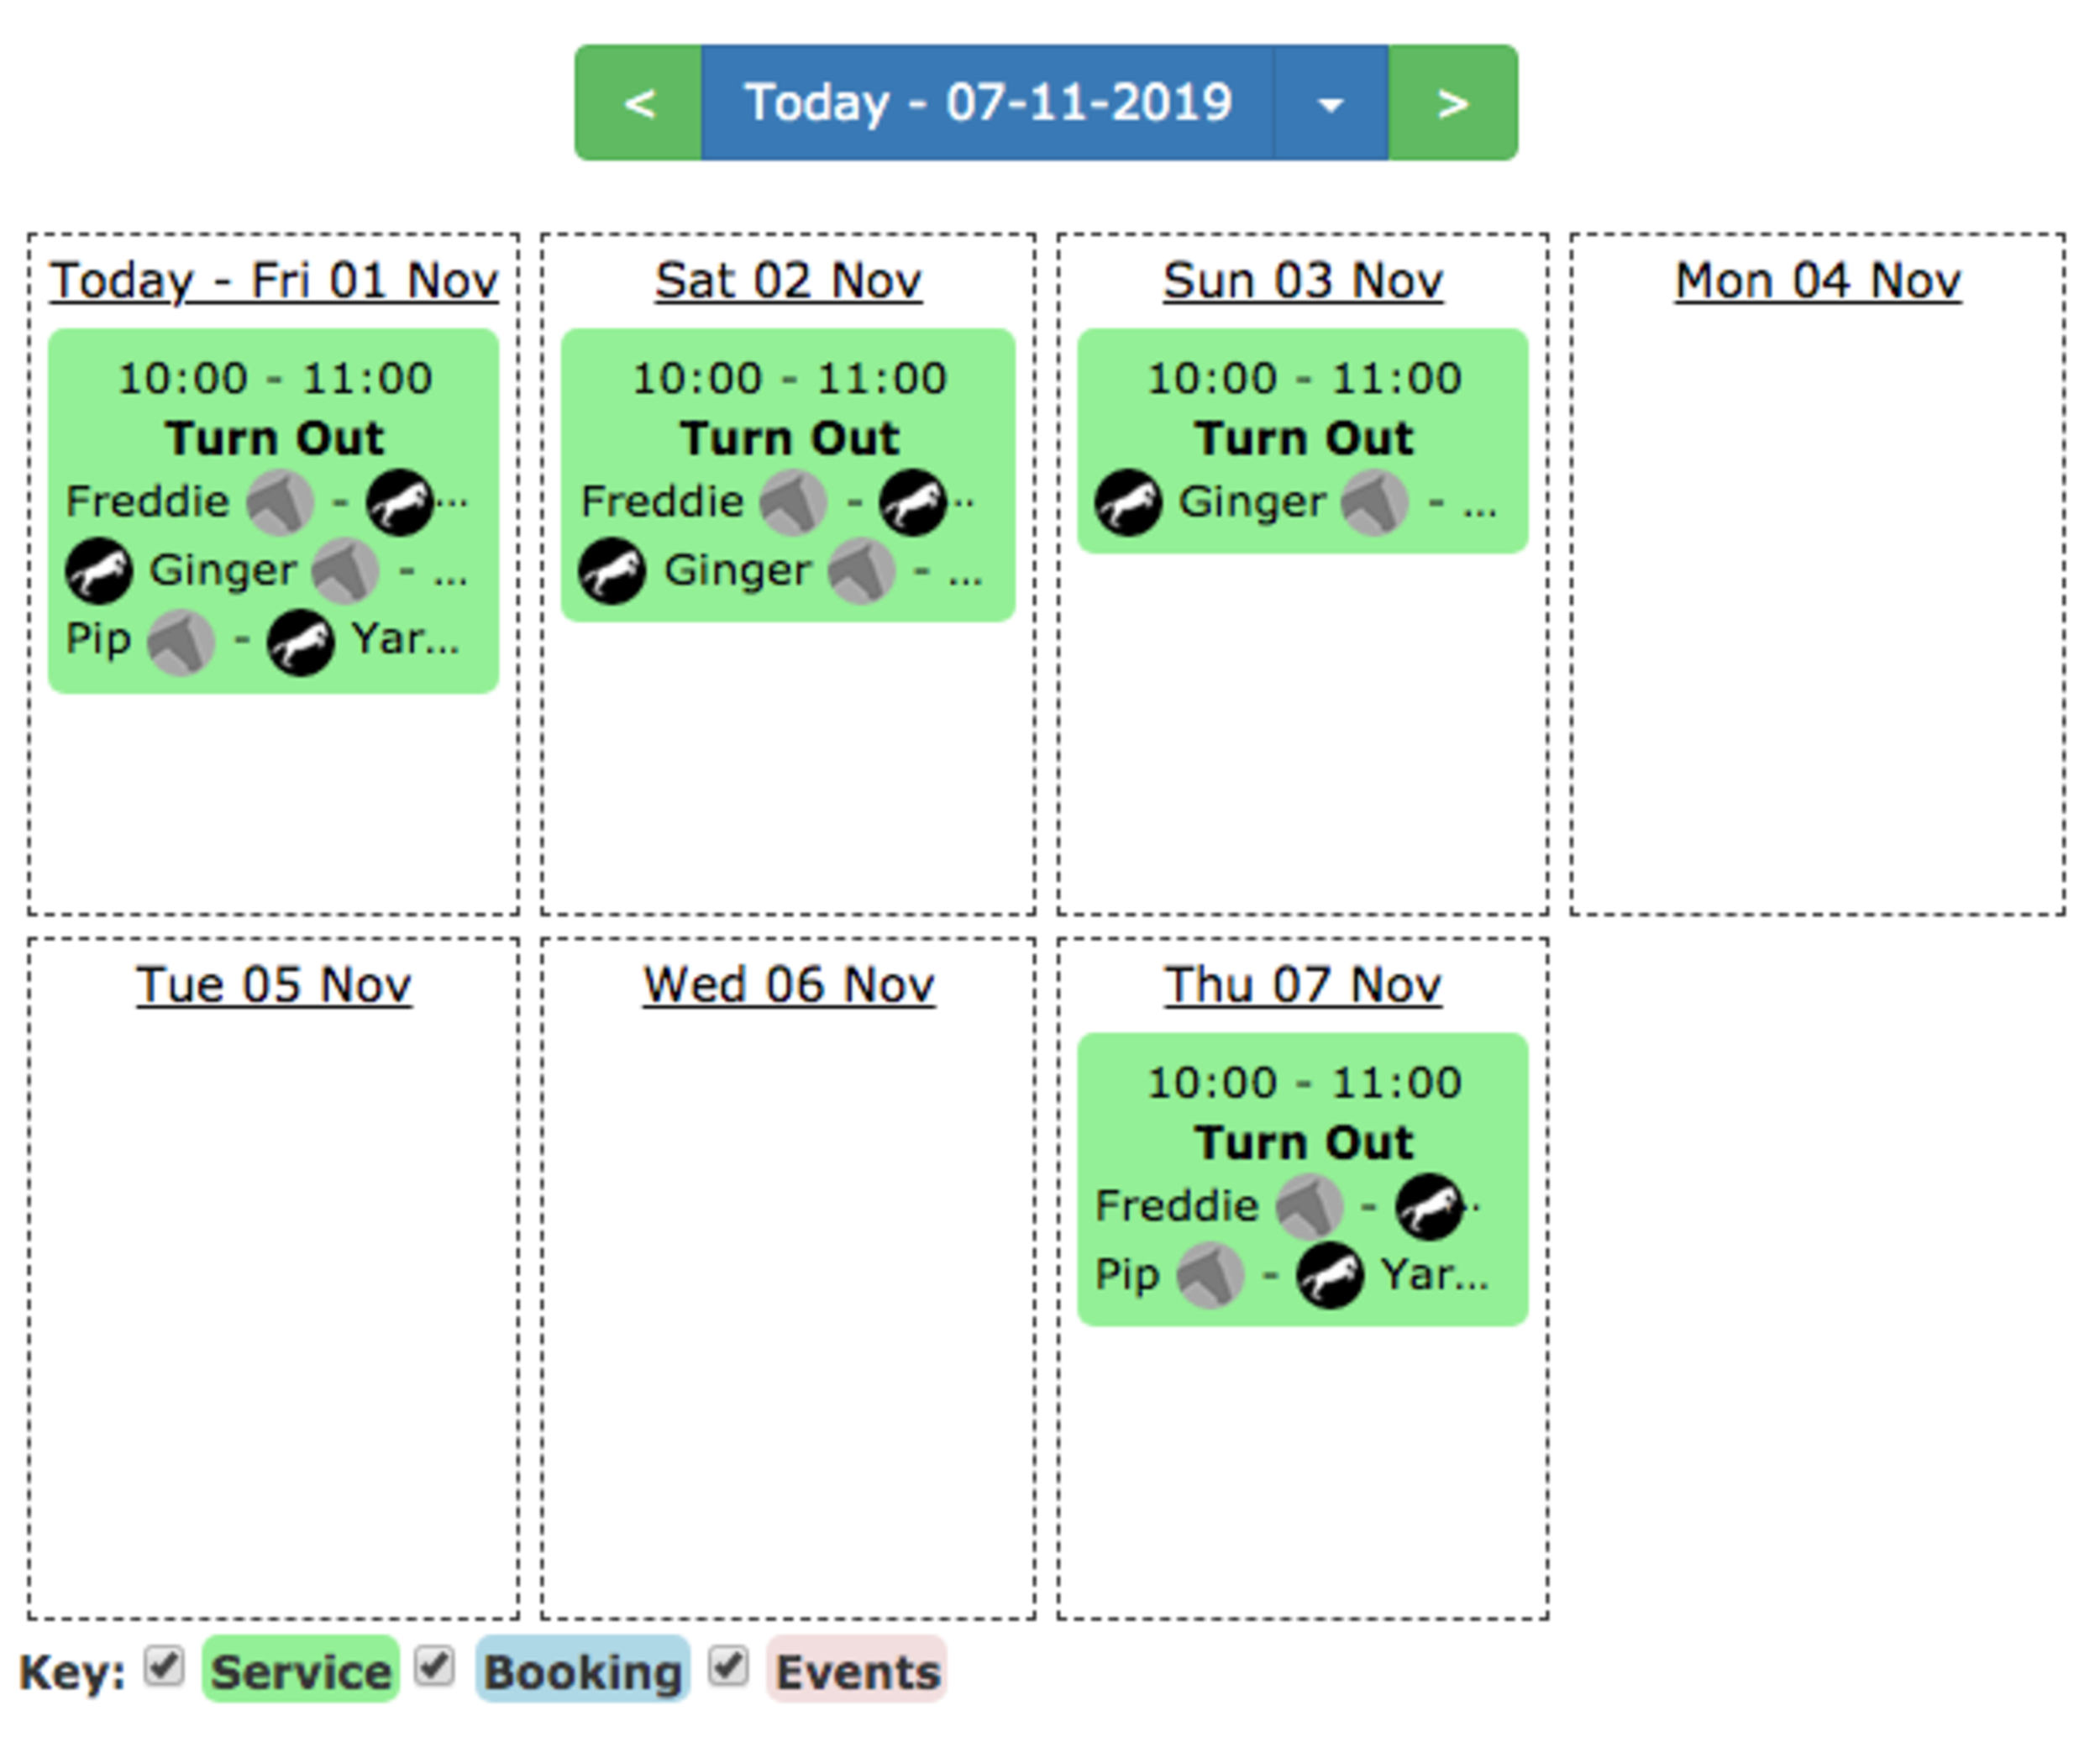
Task: Toggle the Events key checkbox
Action: tap(728, 1667)
